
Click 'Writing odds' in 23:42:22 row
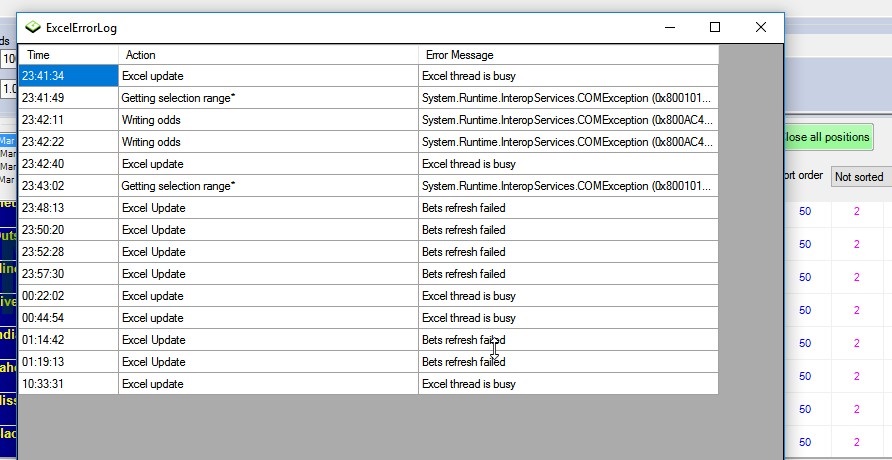pos(151,142)
